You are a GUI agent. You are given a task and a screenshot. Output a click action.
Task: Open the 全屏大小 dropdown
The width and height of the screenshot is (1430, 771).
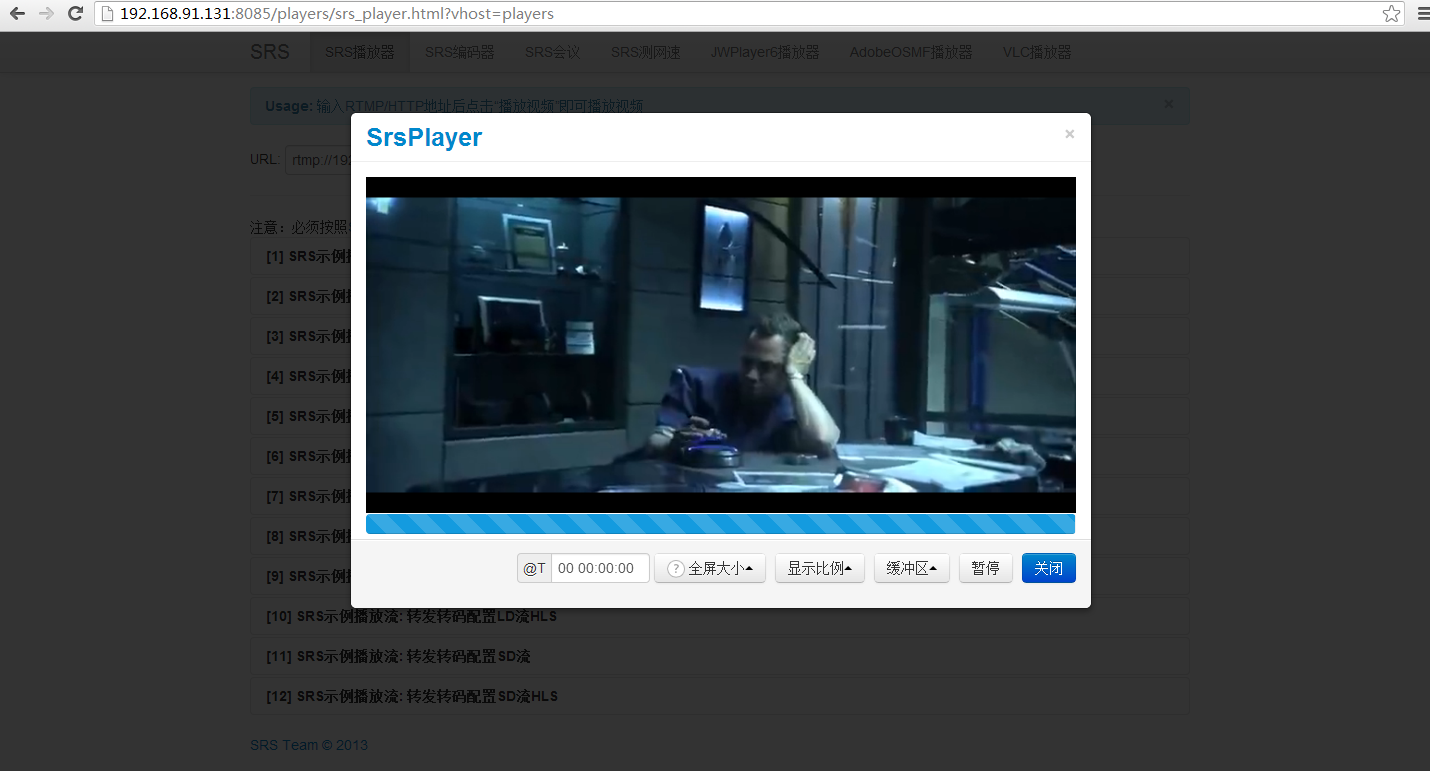click(x=710, y=568)
